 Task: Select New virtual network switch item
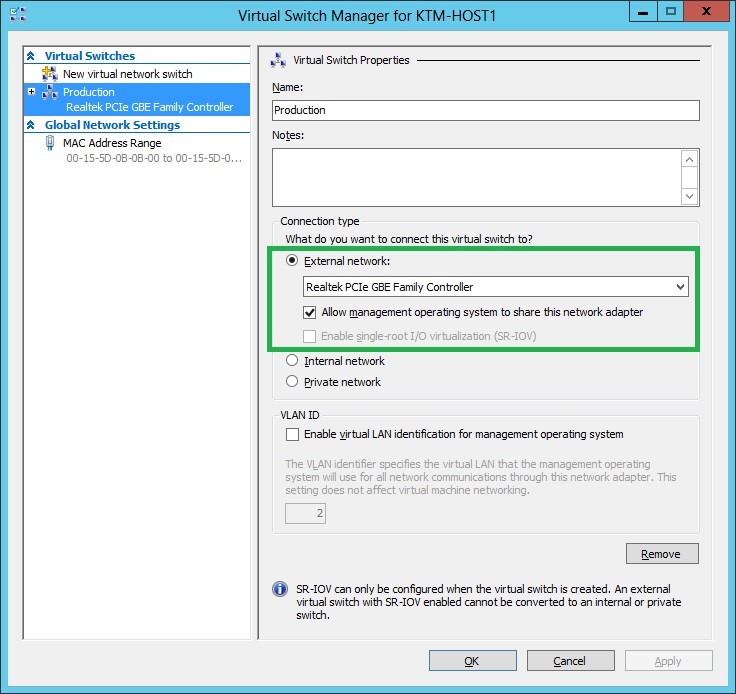pyautogui.click(x=127, y=74)
